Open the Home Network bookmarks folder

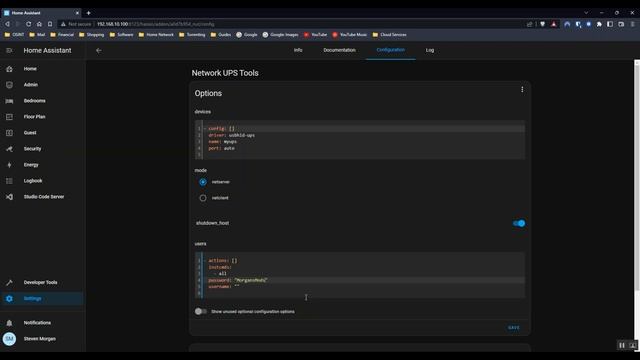point(156,35)
